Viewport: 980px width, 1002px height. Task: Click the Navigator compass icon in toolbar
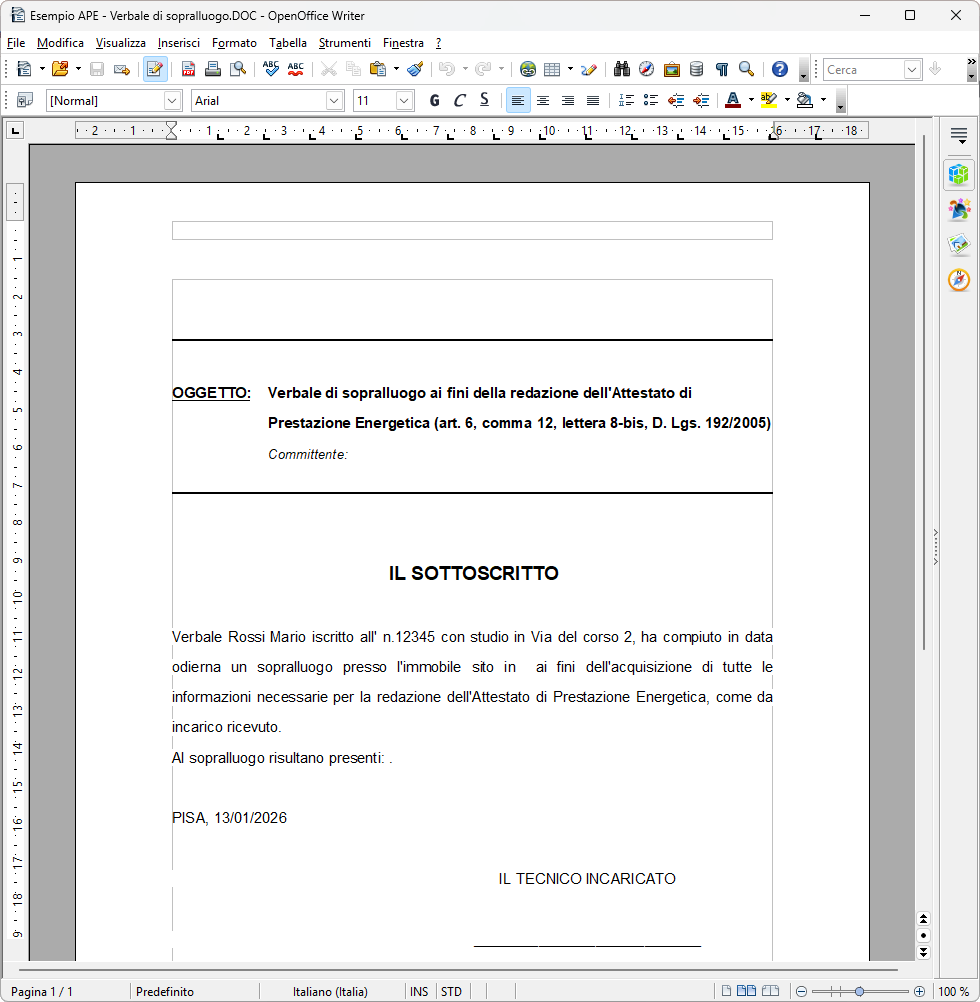pyautogui.click(x=646, y=69)
